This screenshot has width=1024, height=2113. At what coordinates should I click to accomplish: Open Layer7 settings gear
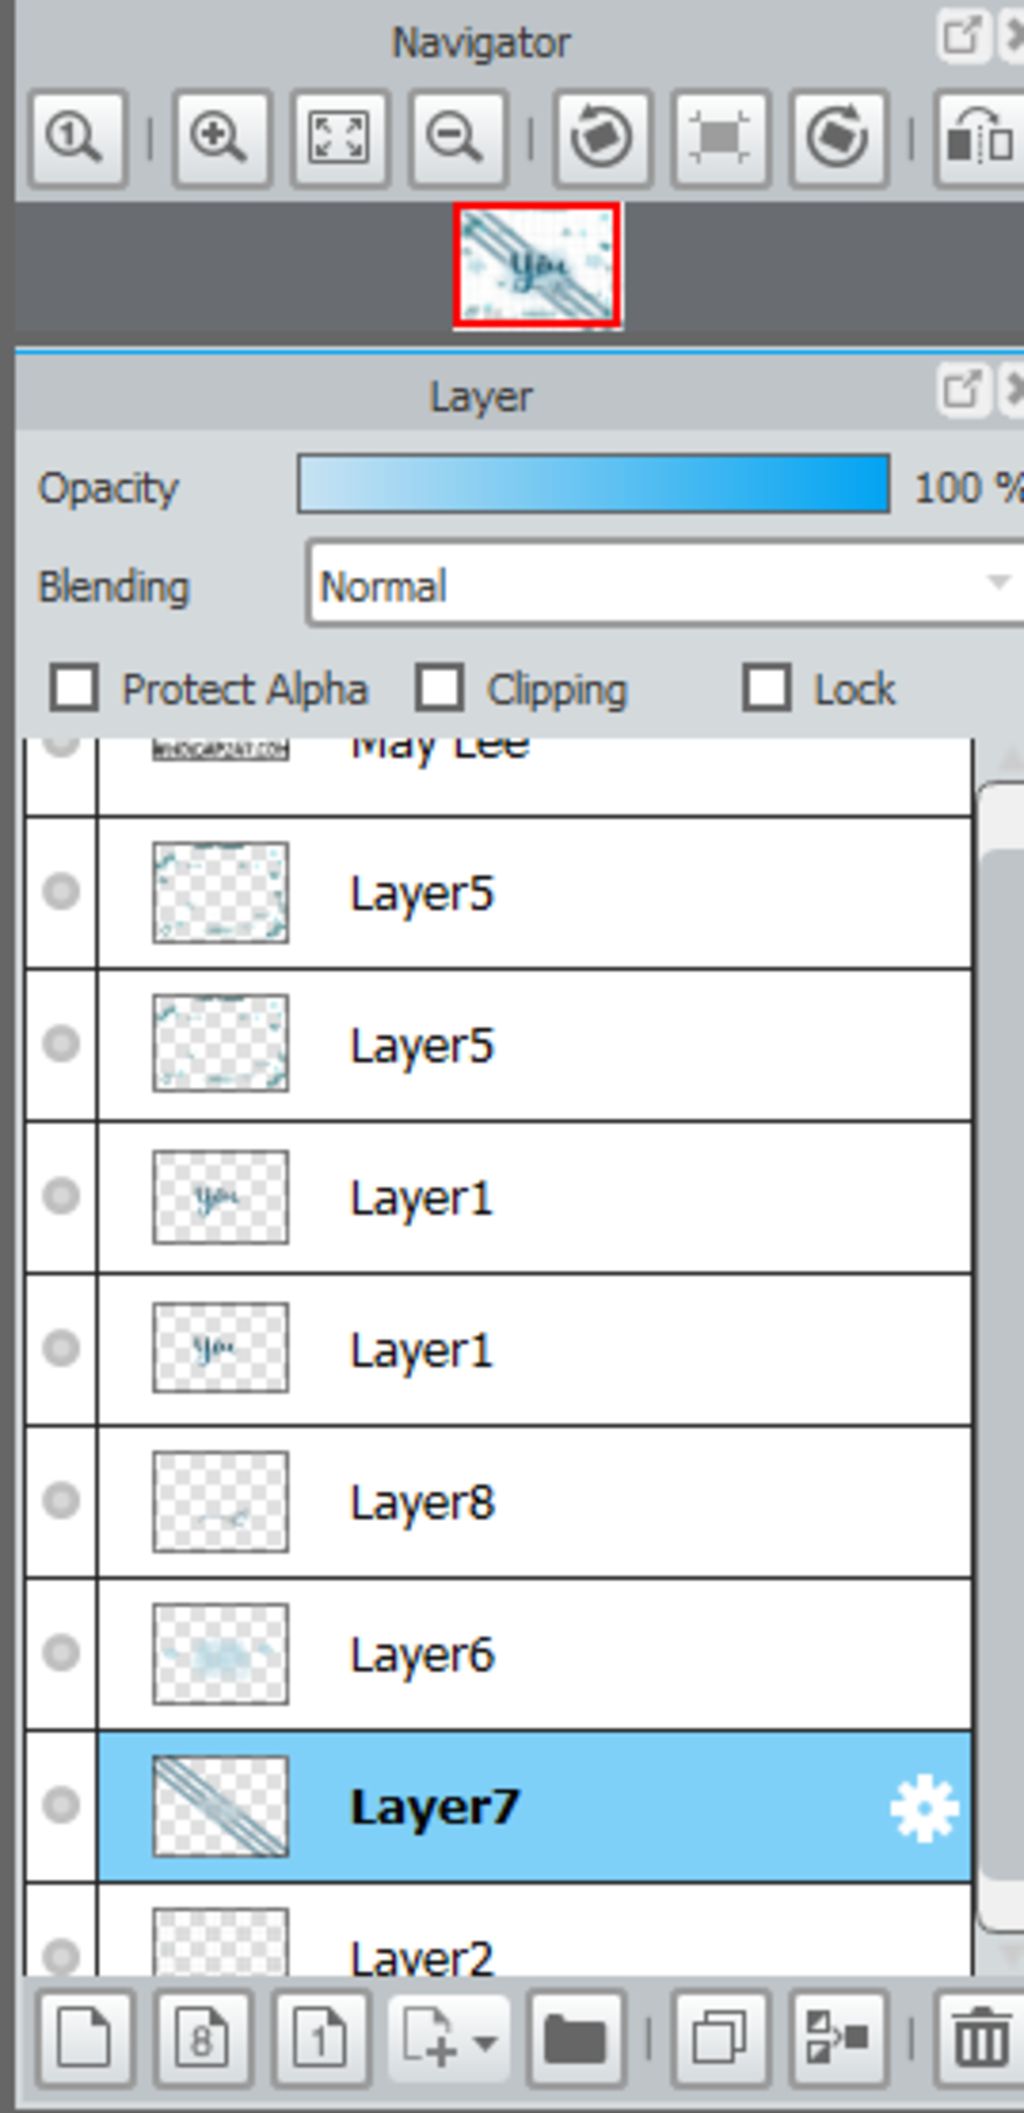tap(924, 1807)
